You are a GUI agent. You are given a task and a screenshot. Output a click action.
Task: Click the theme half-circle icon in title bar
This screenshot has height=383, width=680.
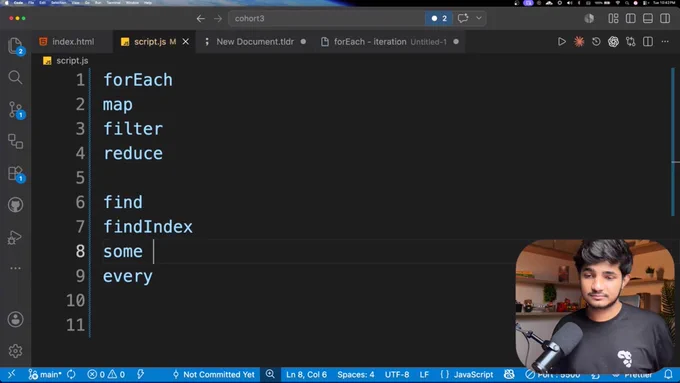[x=589, y=18]
